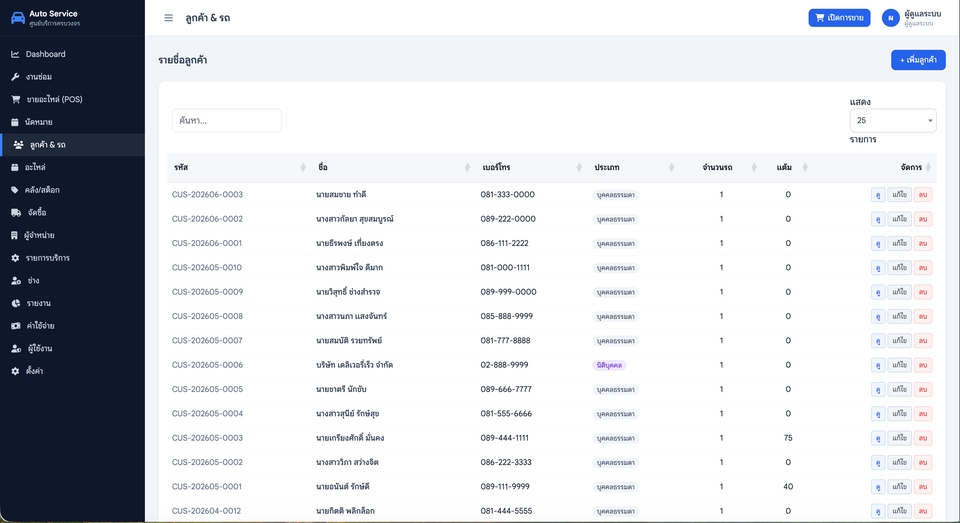This screenshot has height=523, width=960.
Task: Click แก้ไข button for CUS-202606-0003
Action: [899, 195]
